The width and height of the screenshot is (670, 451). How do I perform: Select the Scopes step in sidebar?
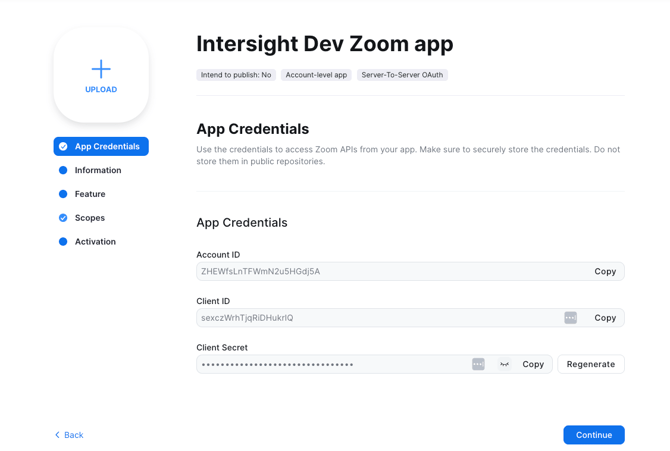[90, 218]
